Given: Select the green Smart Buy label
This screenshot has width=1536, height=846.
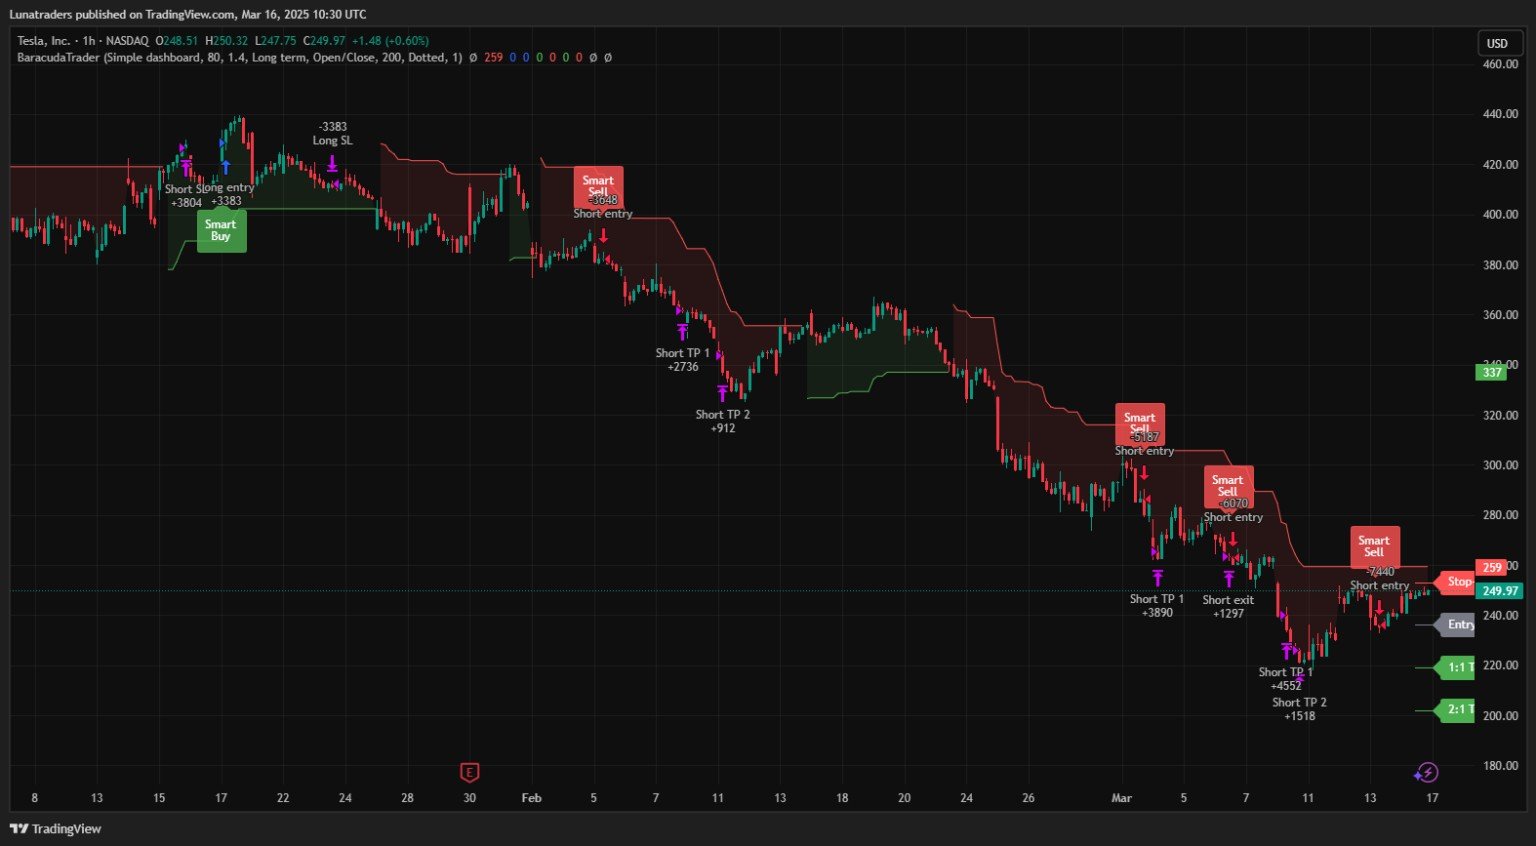Looking at the screenshot, I should [x=221, y=231].
